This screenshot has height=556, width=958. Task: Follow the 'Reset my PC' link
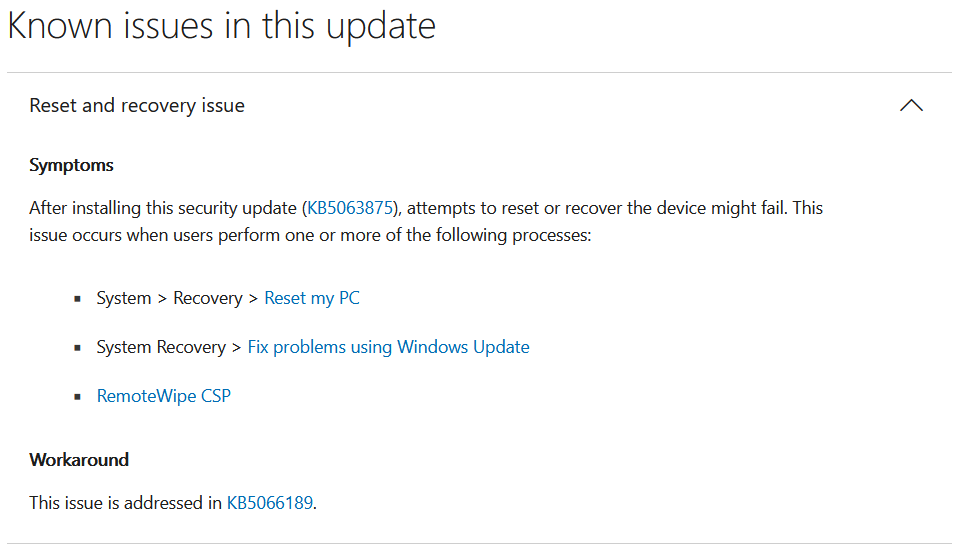point(311,298)
